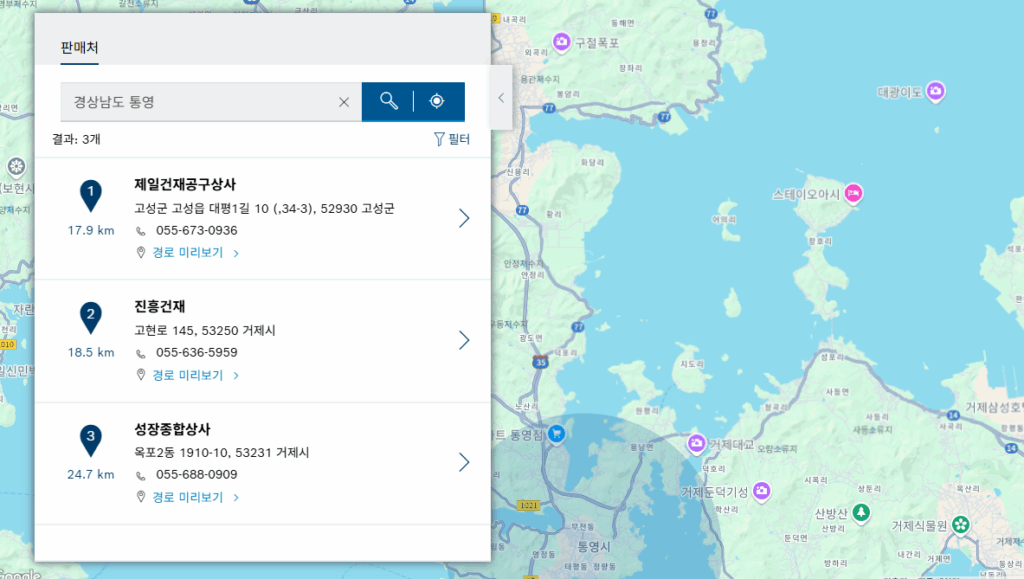Click the 진흥건재 store name
The width and height of the screenshot is (1024, 579).
point(160,306)
